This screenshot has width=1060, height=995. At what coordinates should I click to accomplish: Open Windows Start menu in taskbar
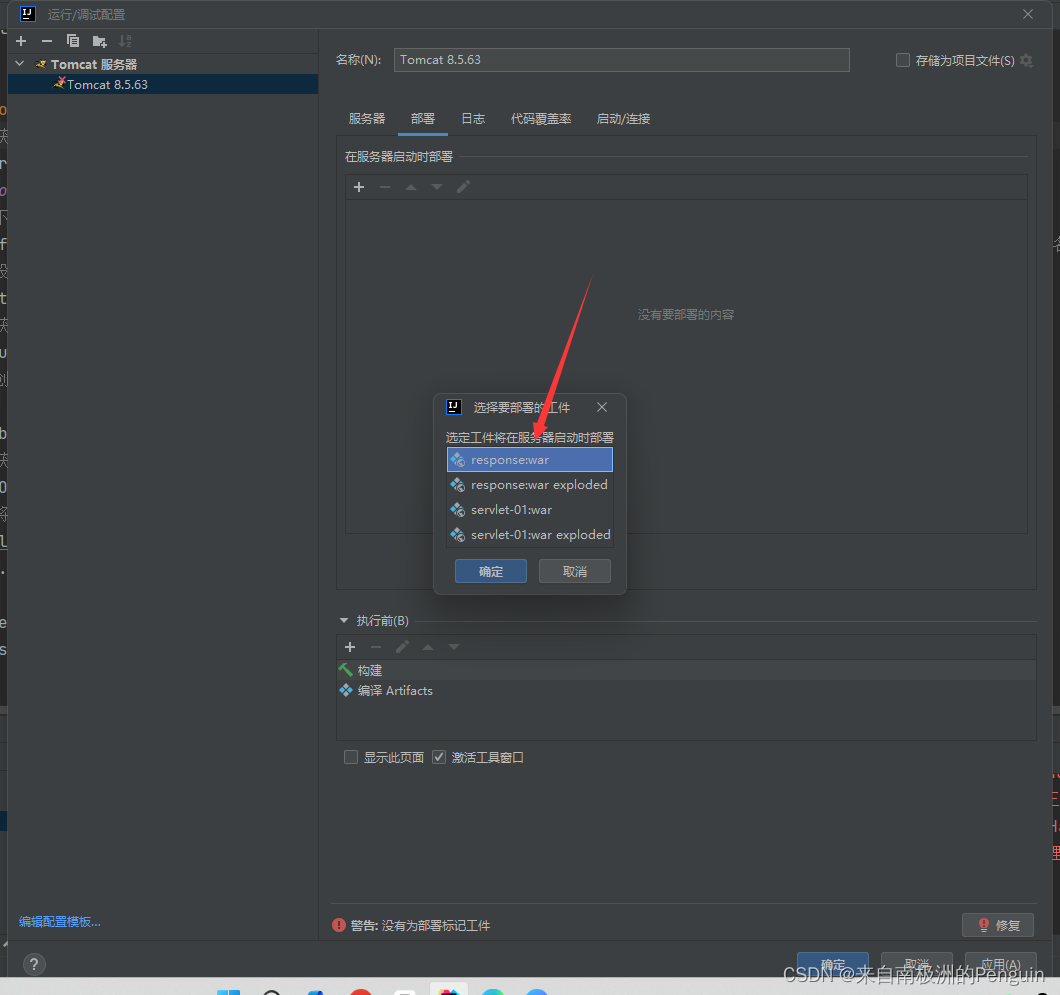click(228, 992)
